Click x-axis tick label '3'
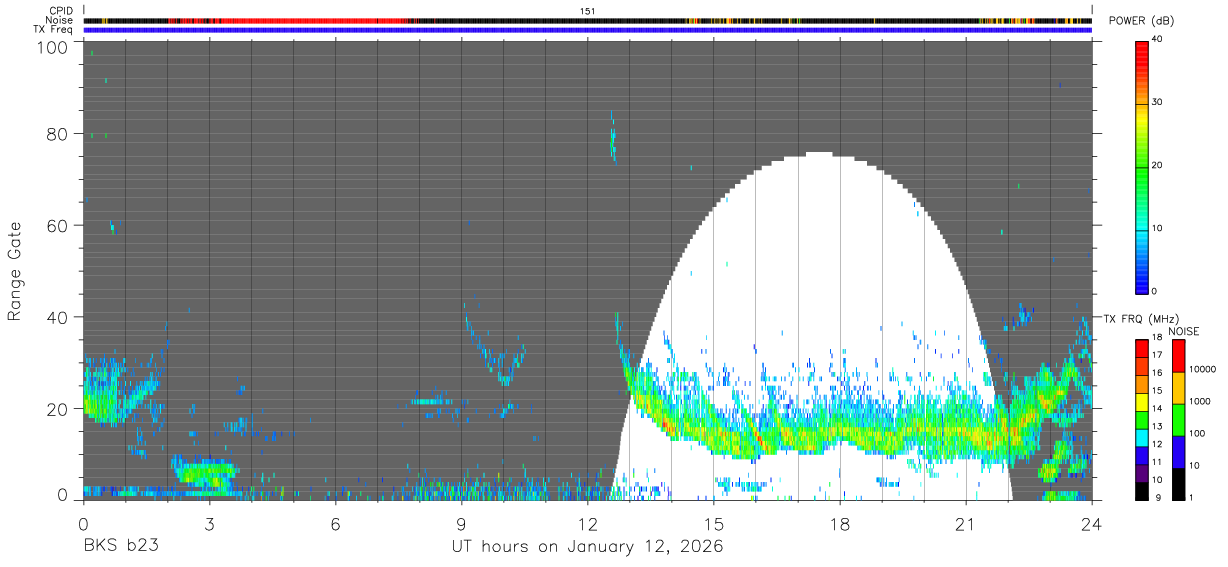This screenshot has width=1228, height=567. coord(209,524)
